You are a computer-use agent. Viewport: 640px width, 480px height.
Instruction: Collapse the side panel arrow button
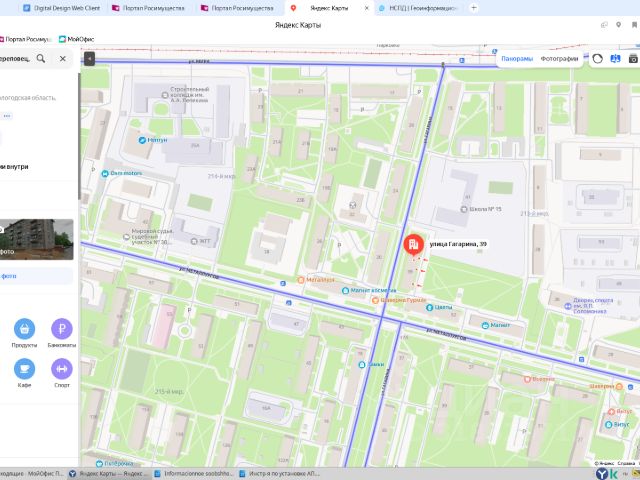coord(89,59)
